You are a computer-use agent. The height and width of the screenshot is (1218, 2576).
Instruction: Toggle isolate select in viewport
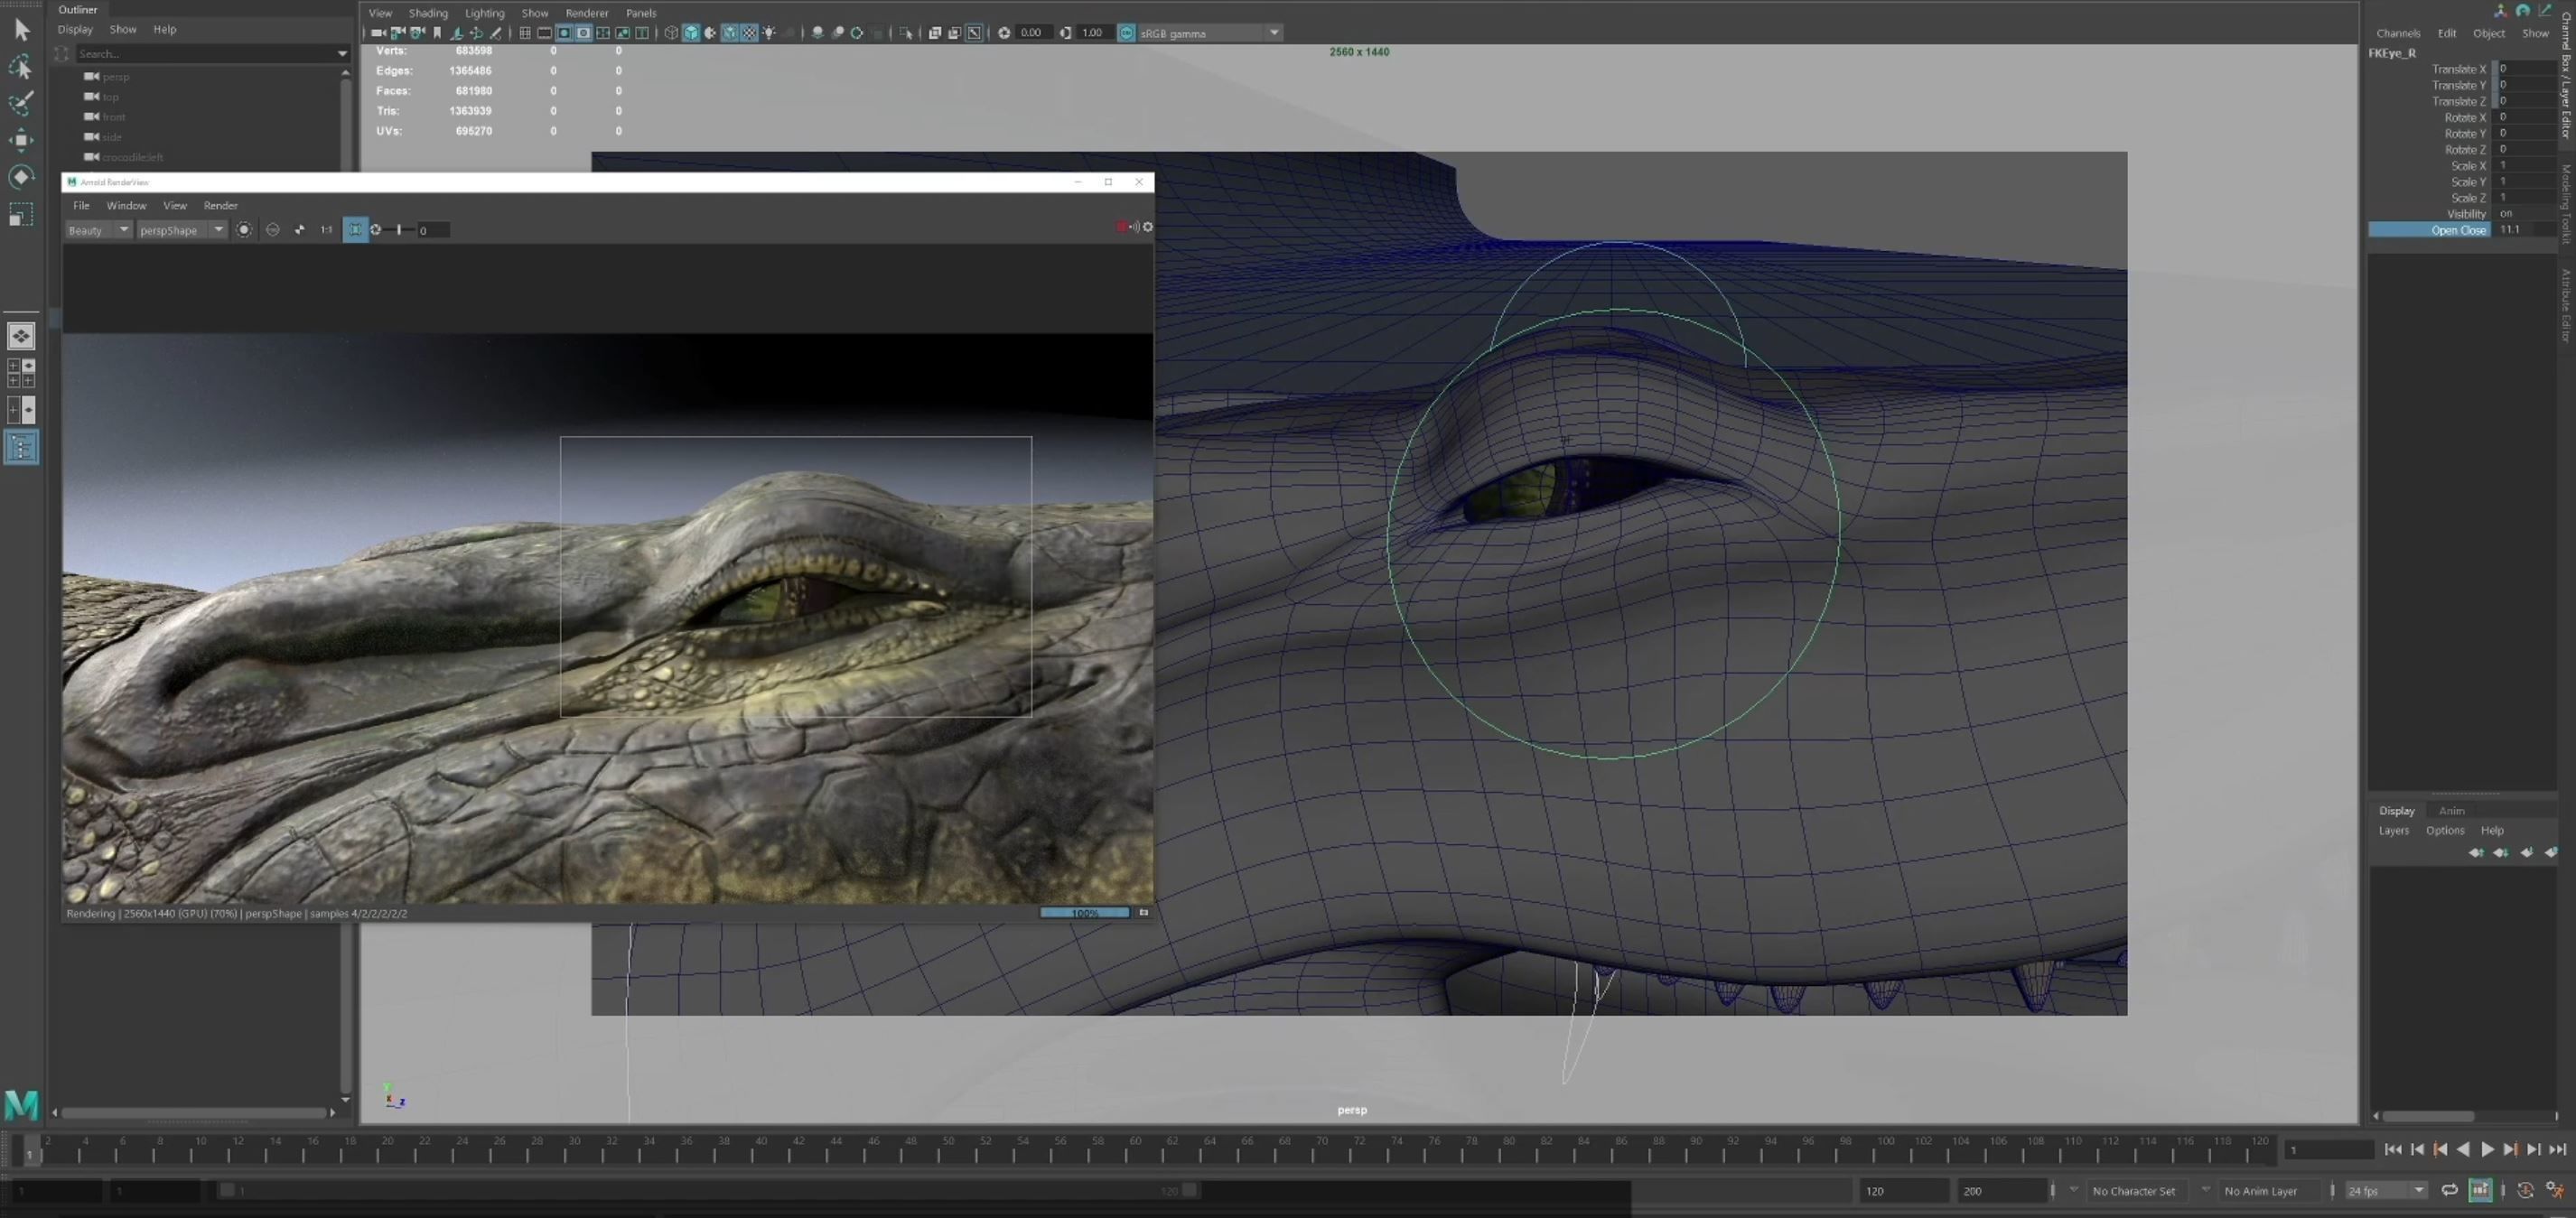(905, 33)
